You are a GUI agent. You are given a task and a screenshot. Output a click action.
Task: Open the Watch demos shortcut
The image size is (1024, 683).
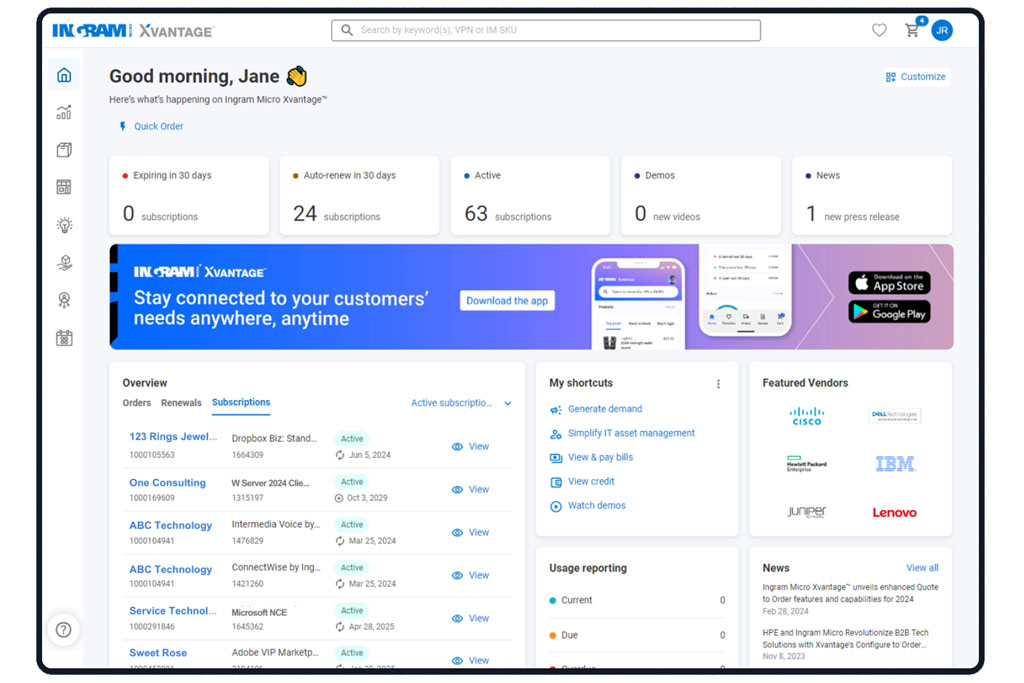coord(596,505)
